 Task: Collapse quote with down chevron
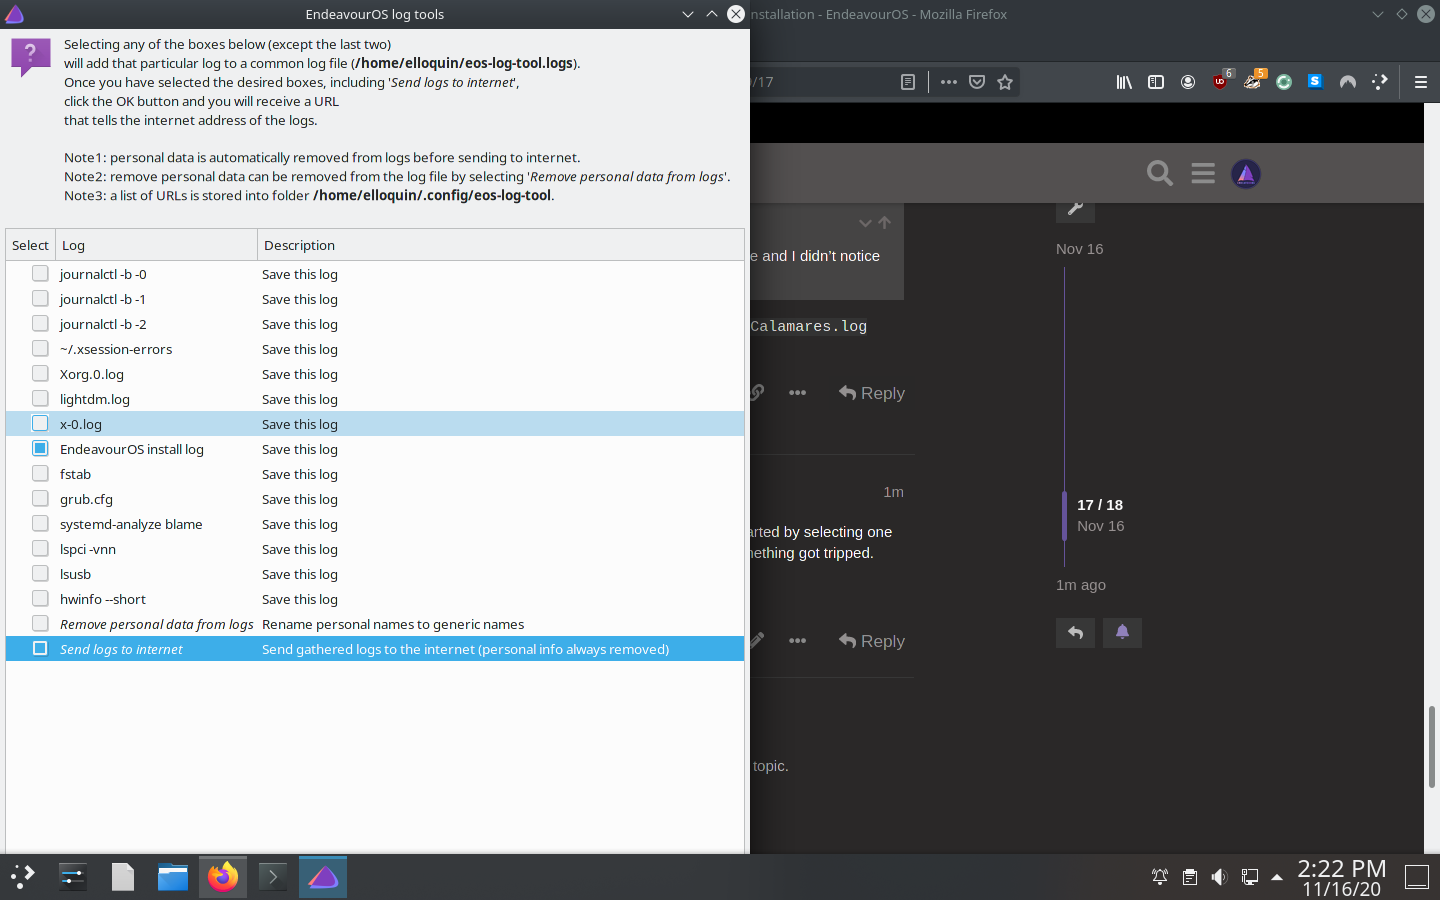[x=866, y=223]
